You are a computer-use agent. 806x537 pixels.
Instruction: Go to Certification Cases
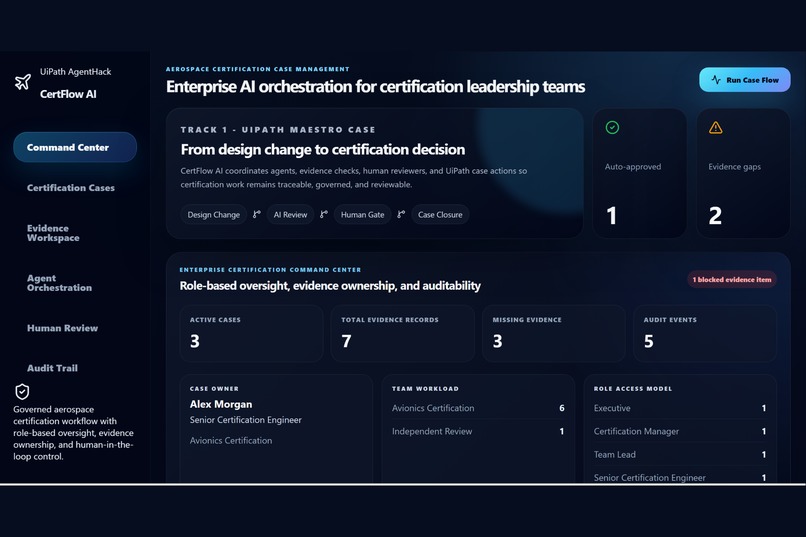[71, 188]
